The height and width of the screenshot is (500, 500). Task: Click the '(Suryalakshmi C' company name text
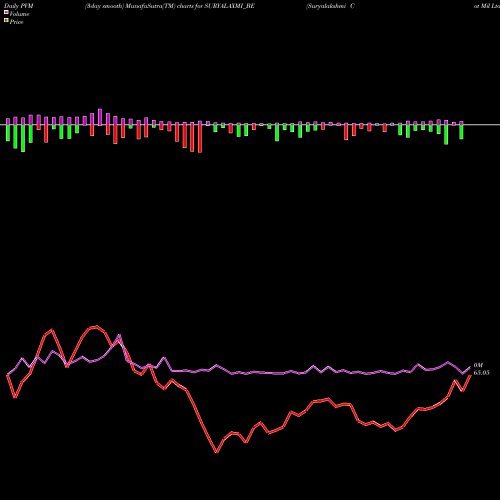(330, 6)
